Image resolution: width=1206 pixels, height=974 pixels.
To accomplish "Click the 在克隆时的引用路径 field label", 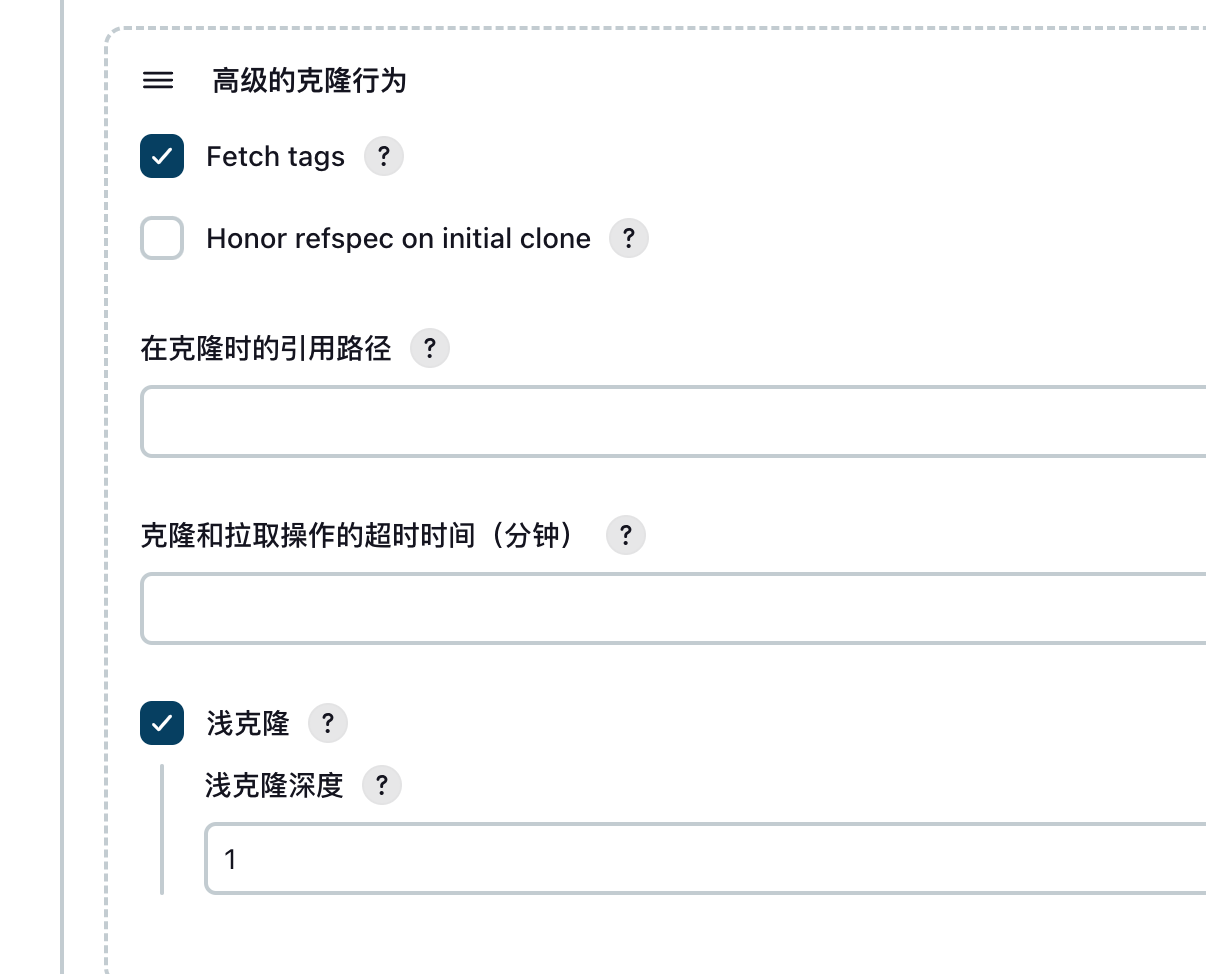I will coord(266,349).
